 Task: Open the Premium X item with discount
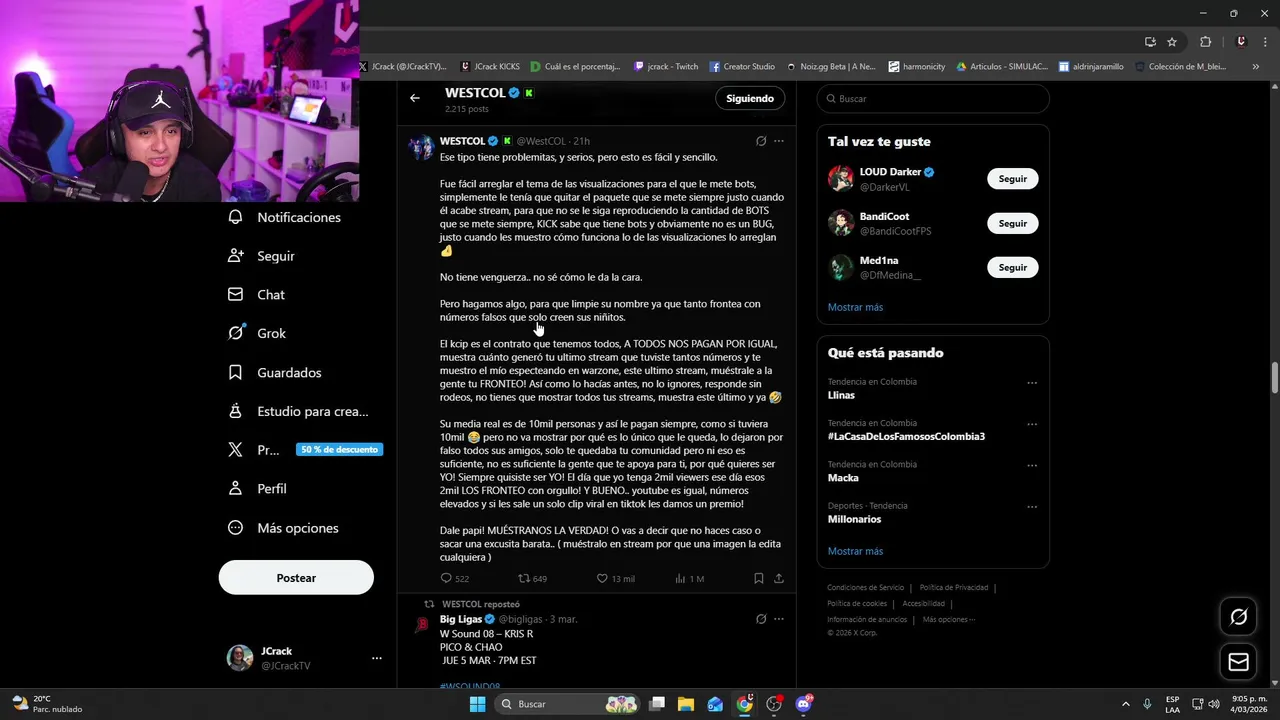tap(305, 450)
